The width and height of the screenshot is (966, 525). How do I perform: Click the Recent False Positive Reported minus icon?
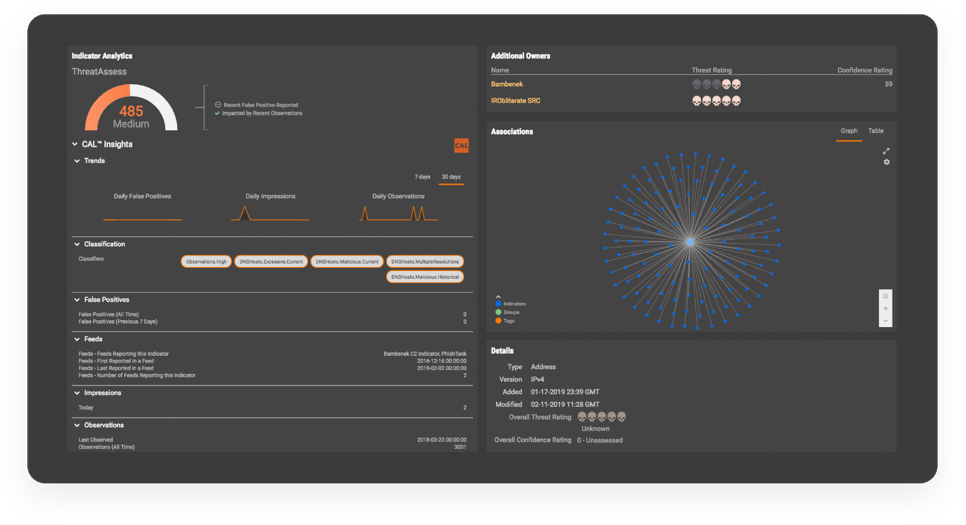pyautogui.click(x=217, y=105)
